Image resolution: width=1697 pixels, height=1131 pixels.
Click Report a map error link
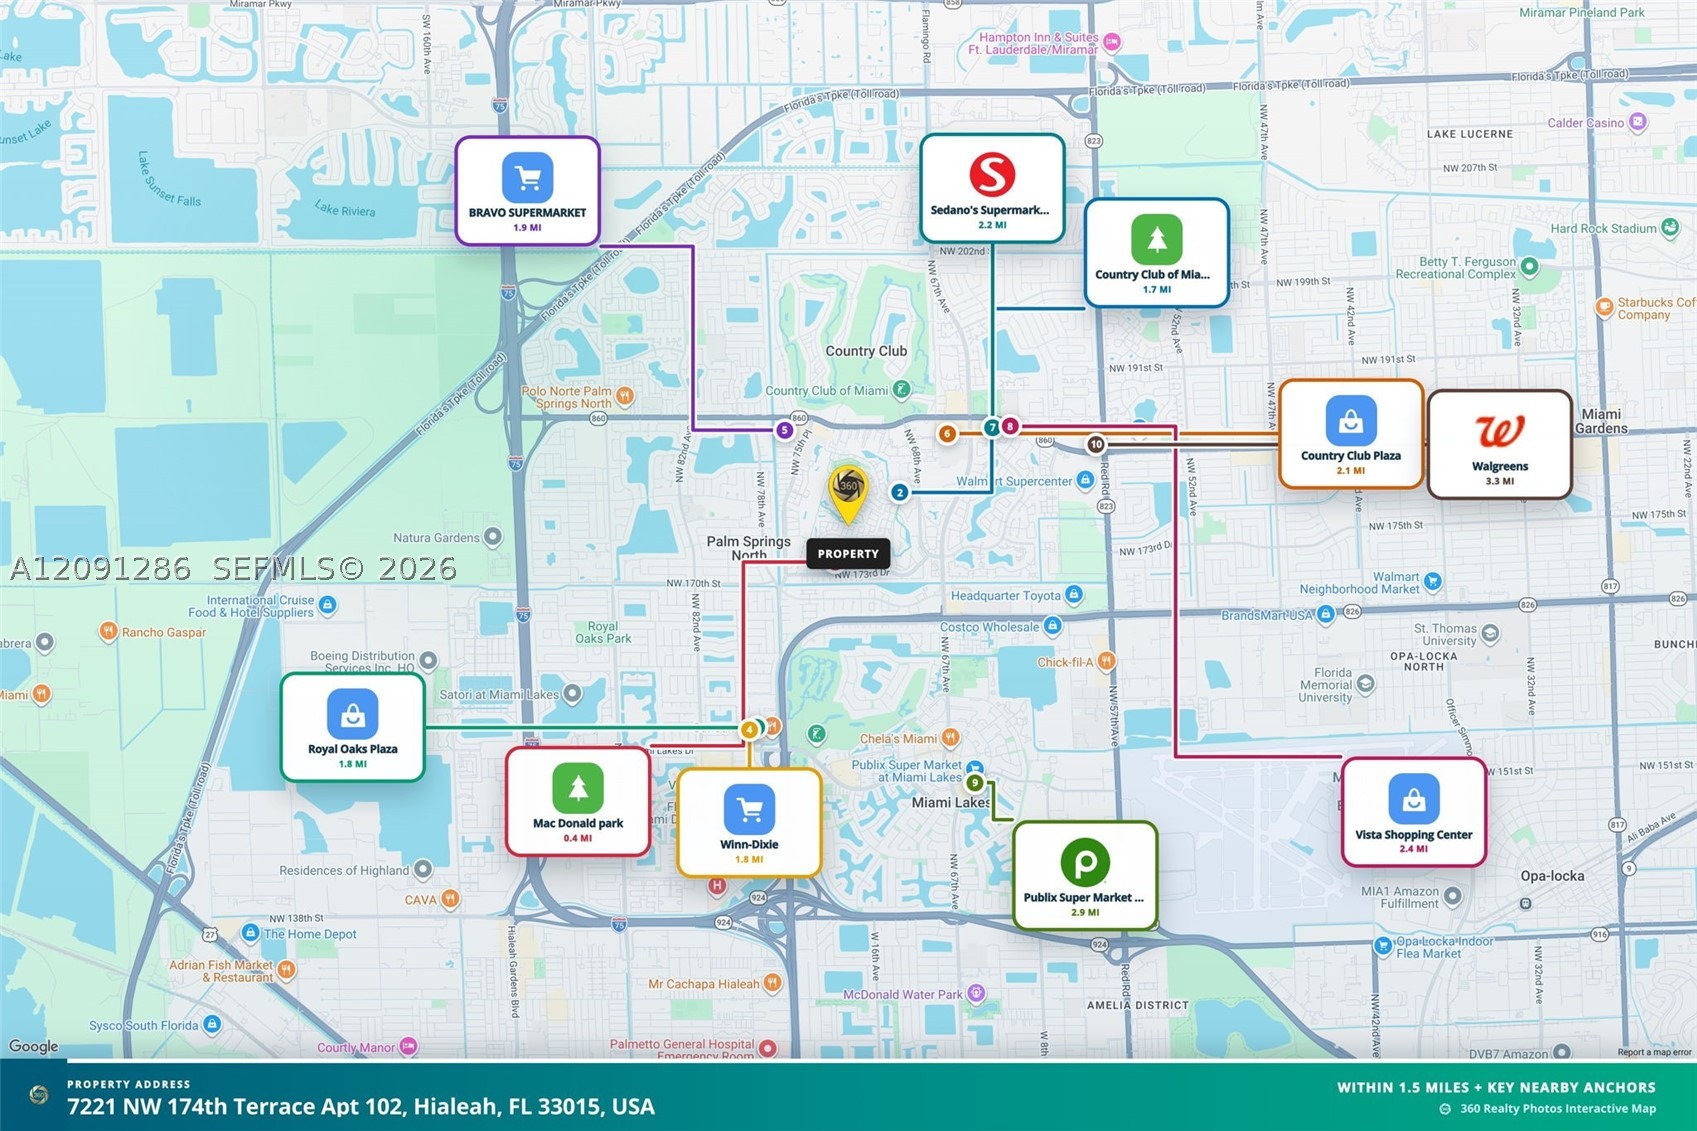pyautogui.click(x=1654, y=1052)
